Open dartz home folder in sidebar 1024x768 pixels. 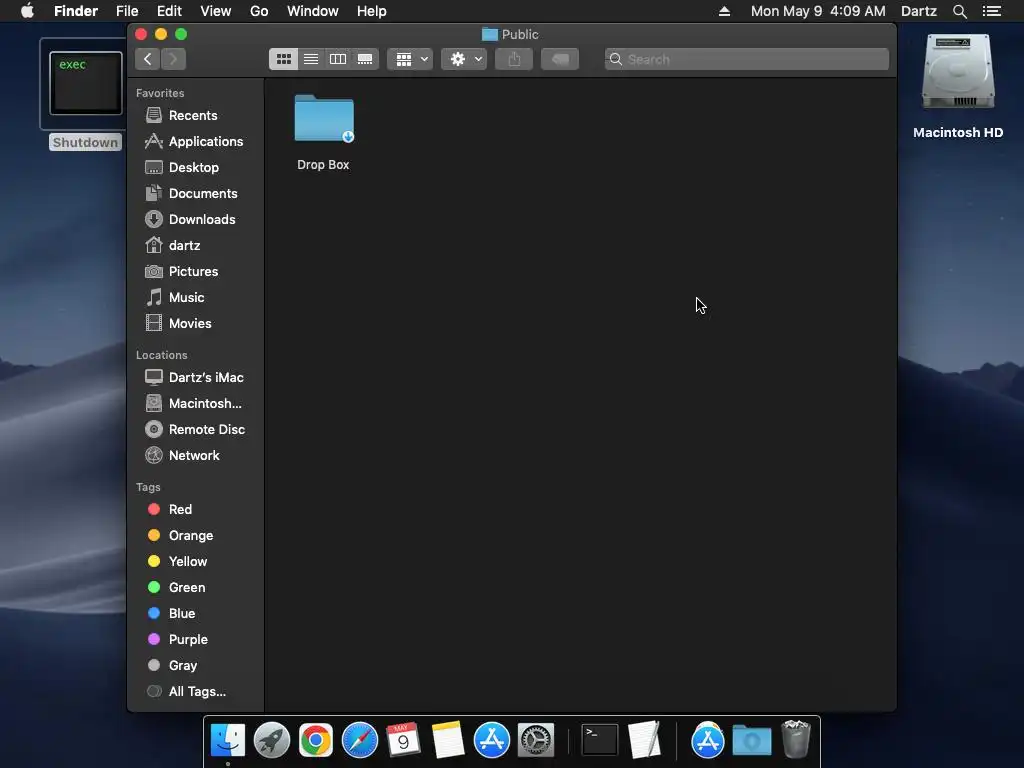pos(195,246)
